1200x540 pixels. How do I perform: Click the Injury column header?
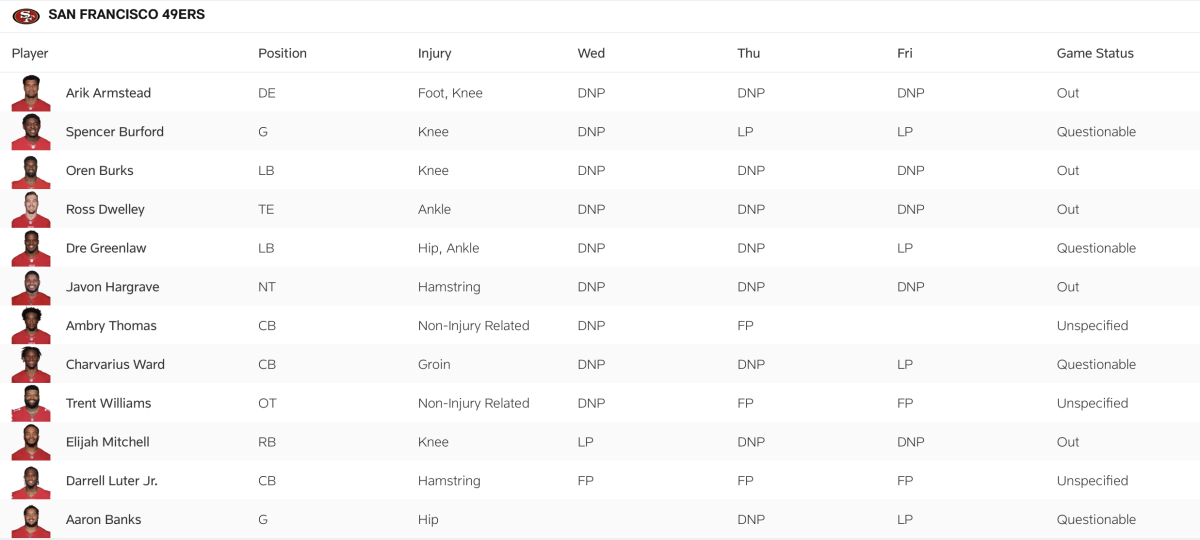tap(434, 53)
